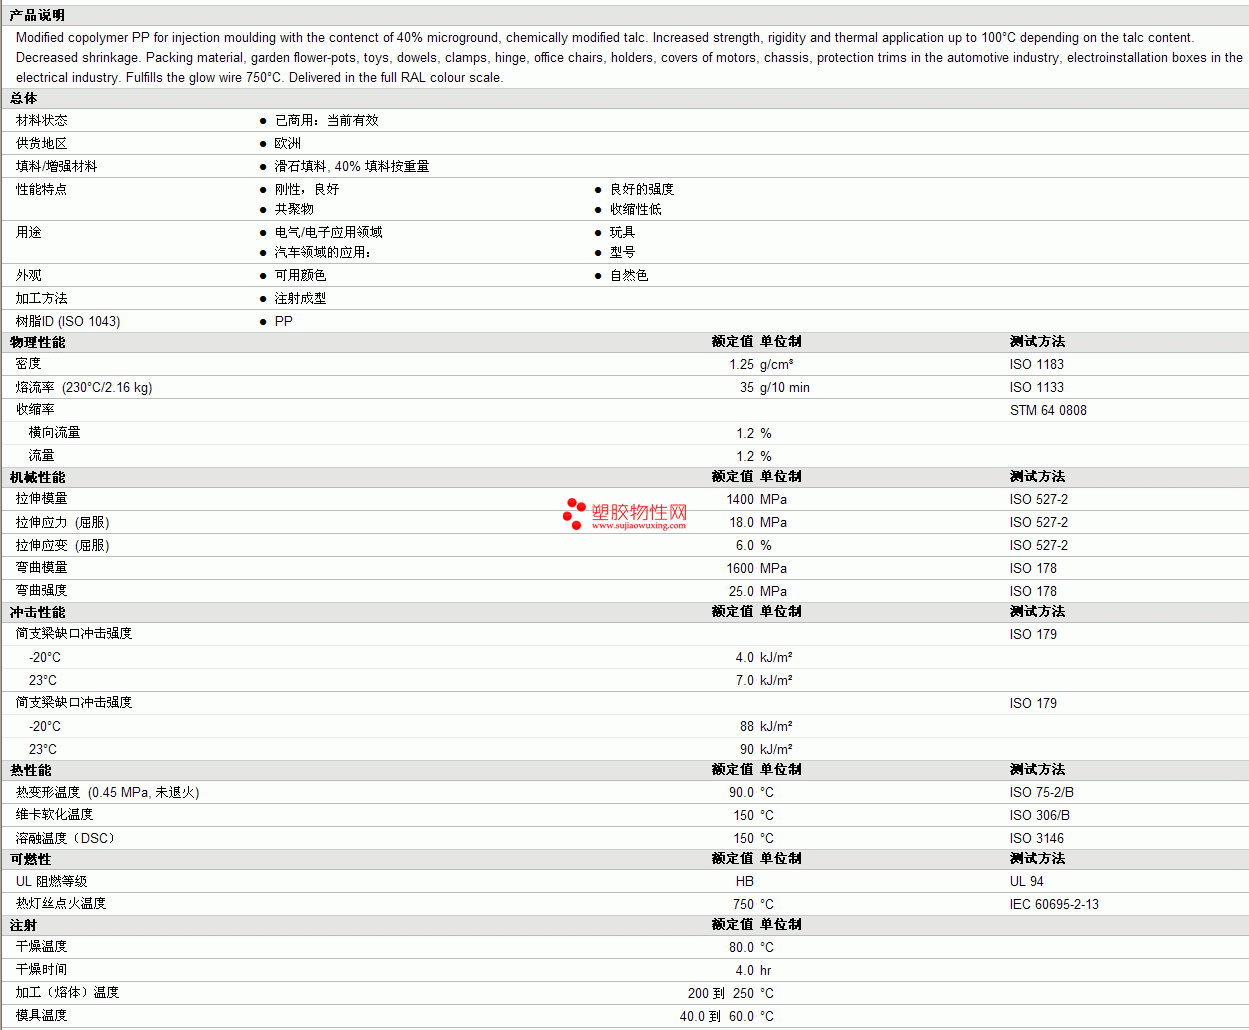Image resolution: width=1249 pixels, height=1030 pixels.
Task: Click the bullet text '型号'
Action: (x=623, y=252)
